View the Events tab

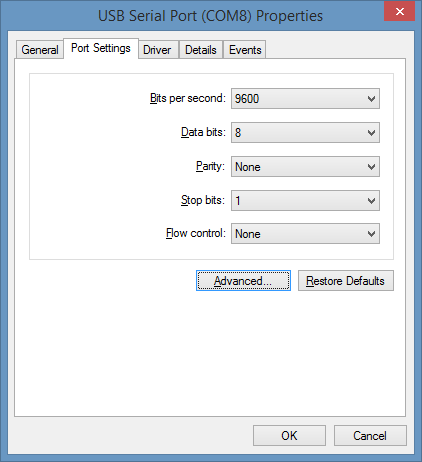coord(245,50)
